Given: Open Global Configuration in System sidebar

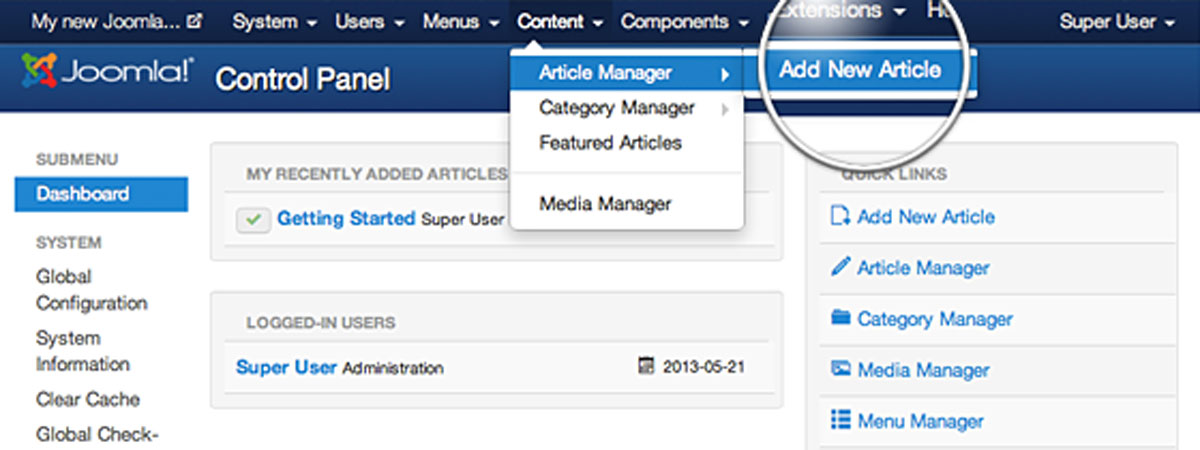Looking at the screenshot, I should pyautogui.click(x=91, y=289).
